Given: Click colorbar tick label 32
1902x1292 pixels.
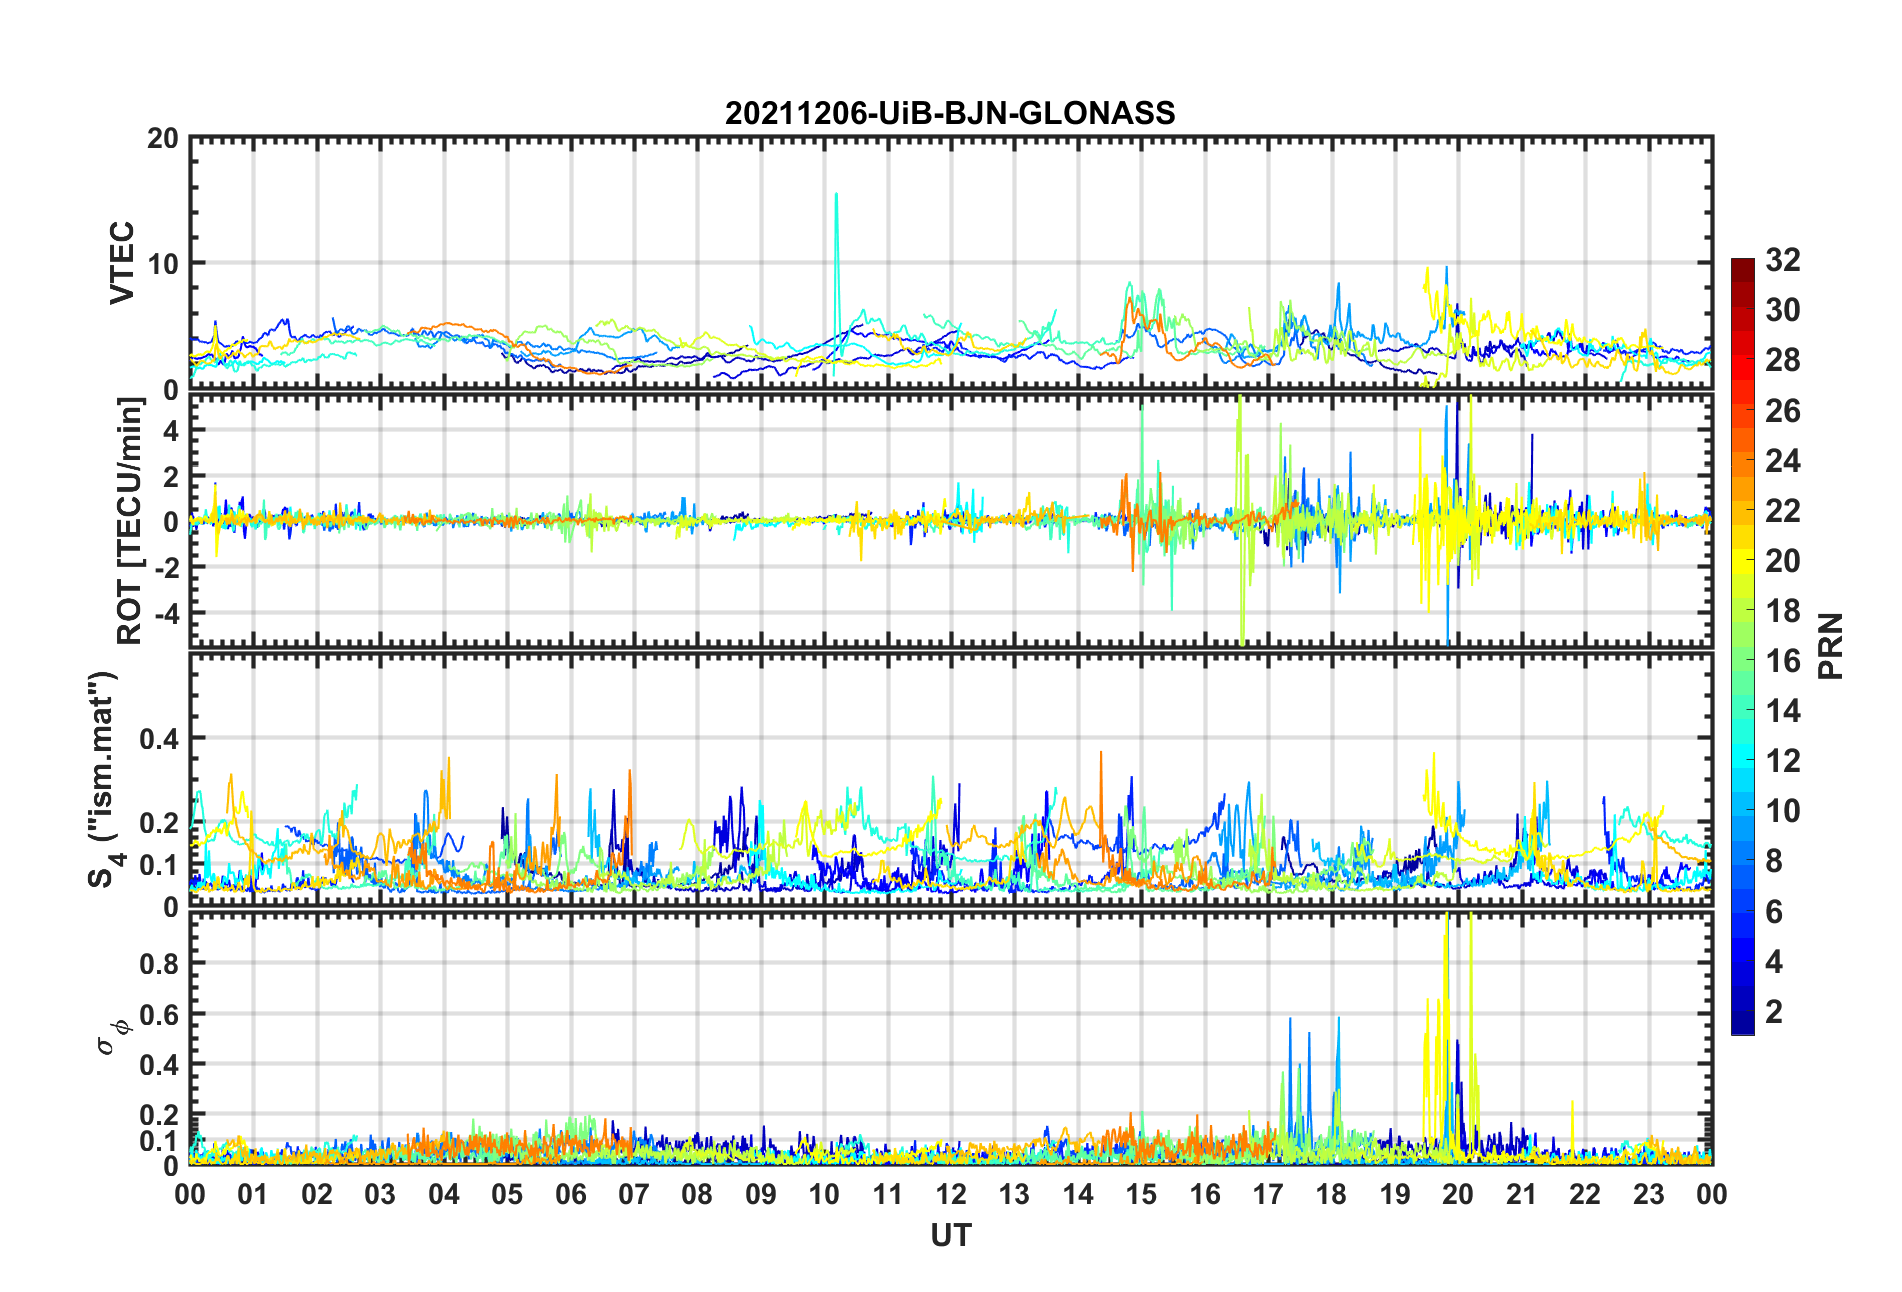Looking at the screenshot, I should 1782,260.
